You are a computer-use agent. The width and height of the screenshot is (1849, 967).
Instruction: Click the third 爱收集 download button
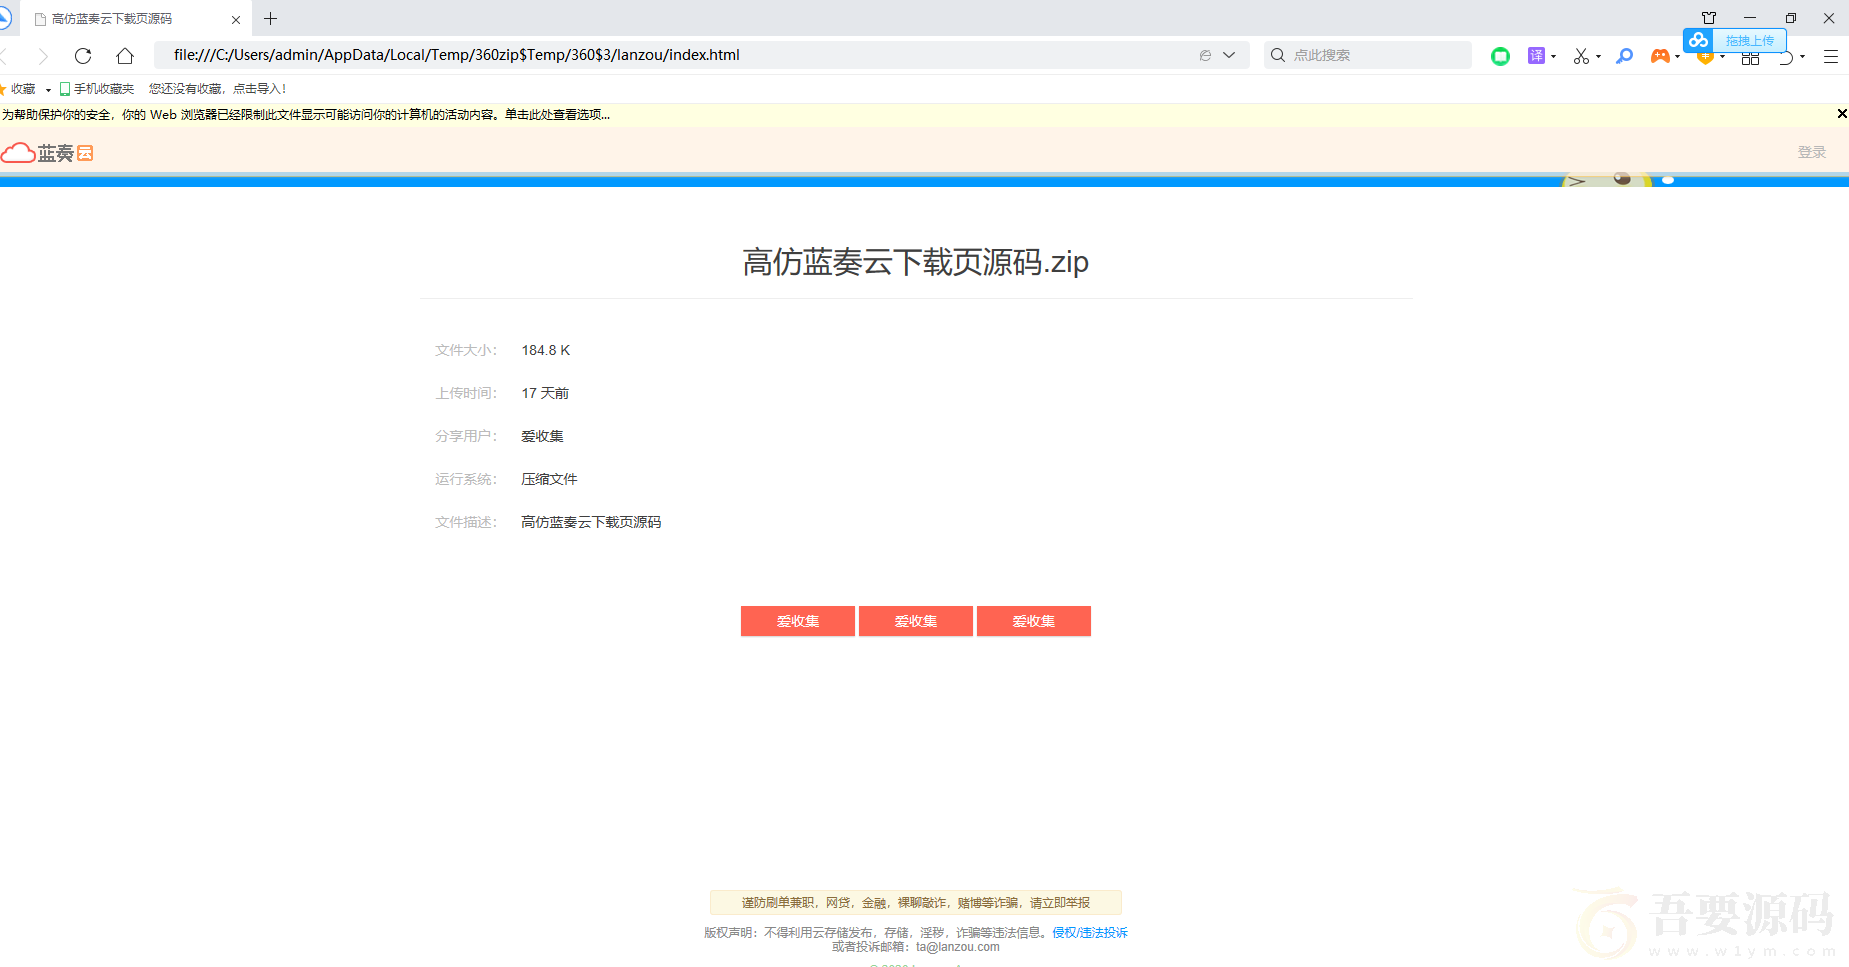pyautogui.click(x=1034, y=621)
